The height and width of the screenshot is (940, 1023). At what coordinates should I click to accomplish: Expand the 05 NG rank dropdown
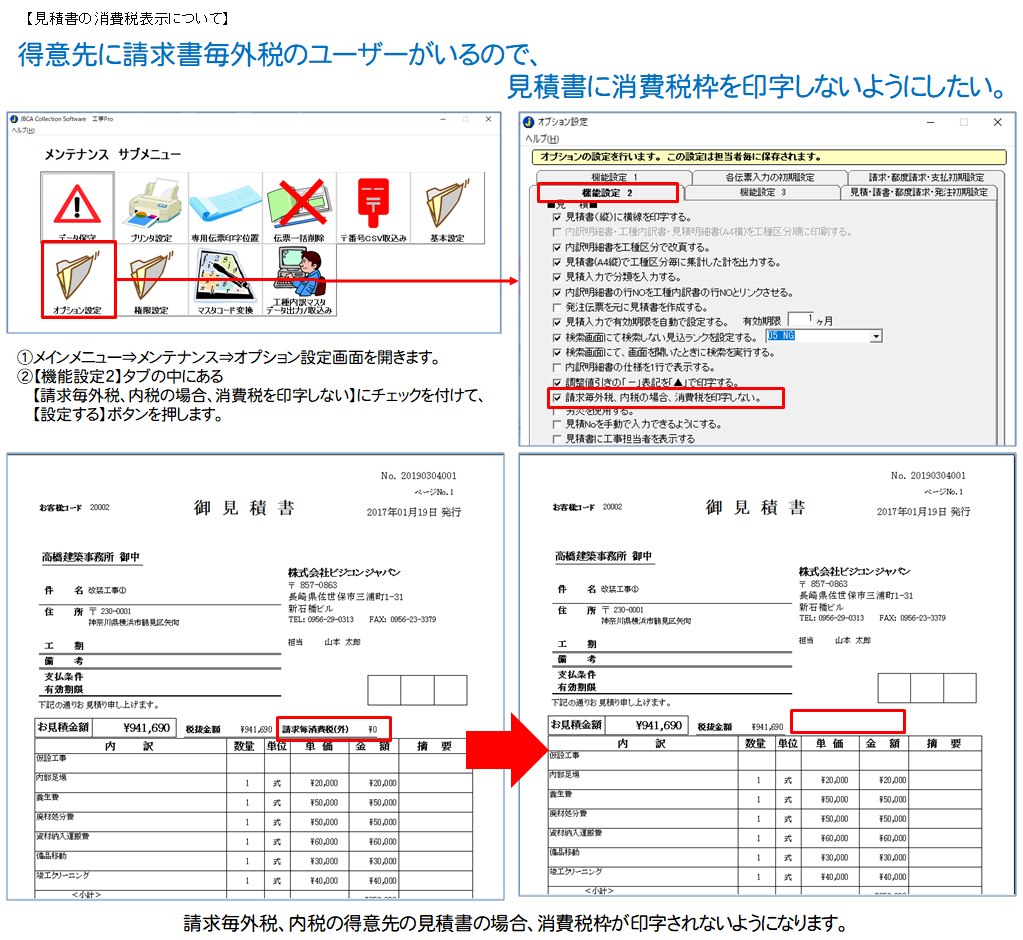876,338
